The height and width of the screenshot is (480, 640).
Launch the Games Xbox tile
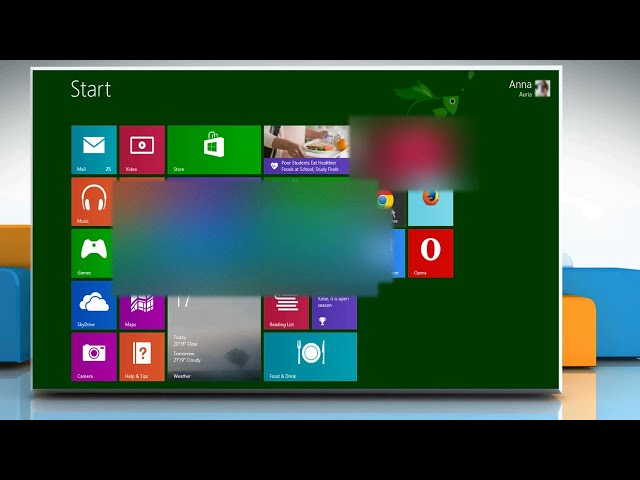(x=91, y=253)
